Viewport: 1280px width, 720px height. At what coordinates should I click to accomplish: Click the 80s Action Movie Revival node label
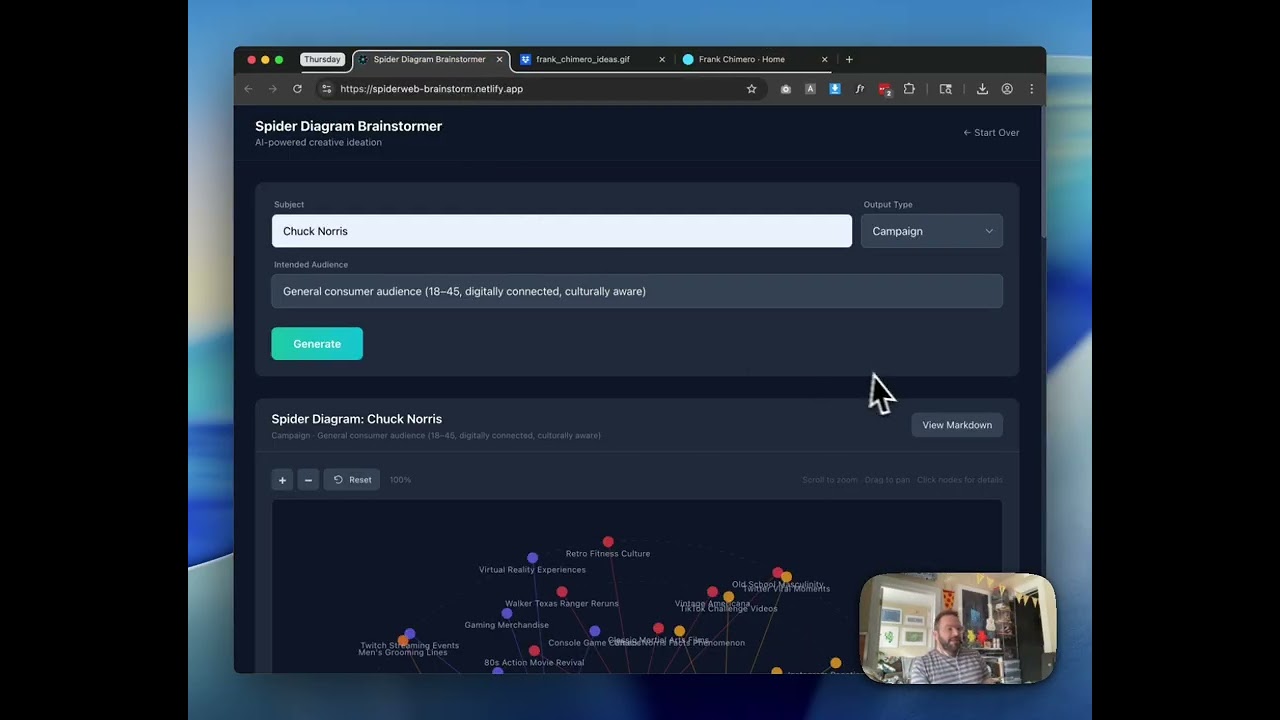tap(534, 662)
